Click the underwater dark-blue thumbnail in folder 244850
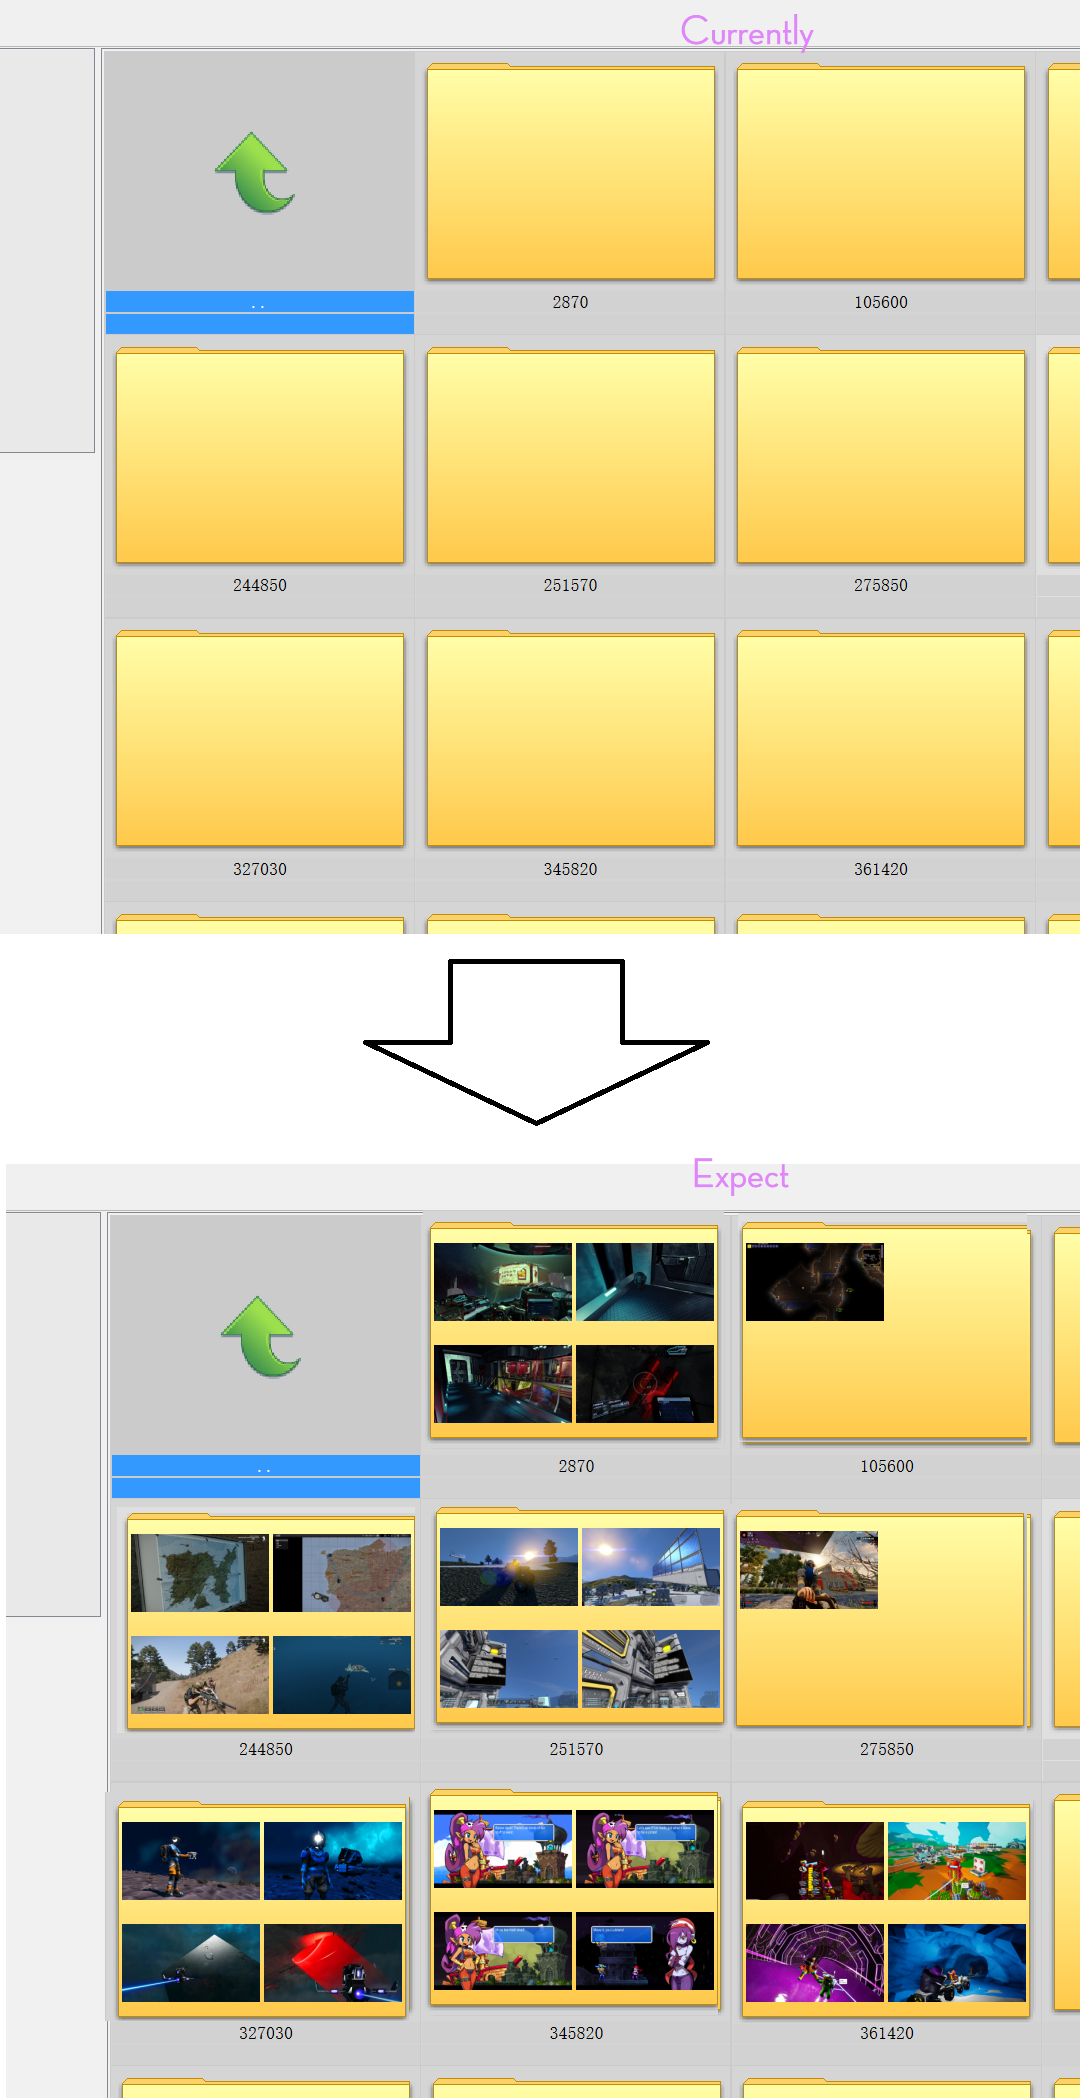 [342, 1675]
